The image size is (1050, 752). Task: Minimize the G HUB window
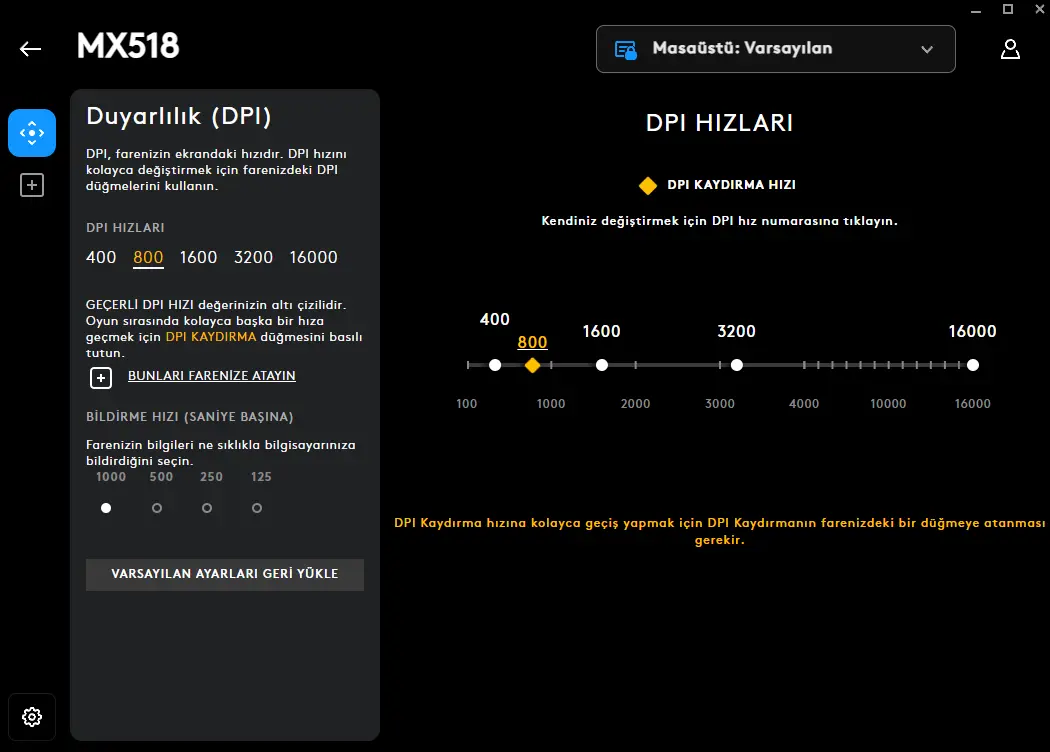[x=976, y=10]
